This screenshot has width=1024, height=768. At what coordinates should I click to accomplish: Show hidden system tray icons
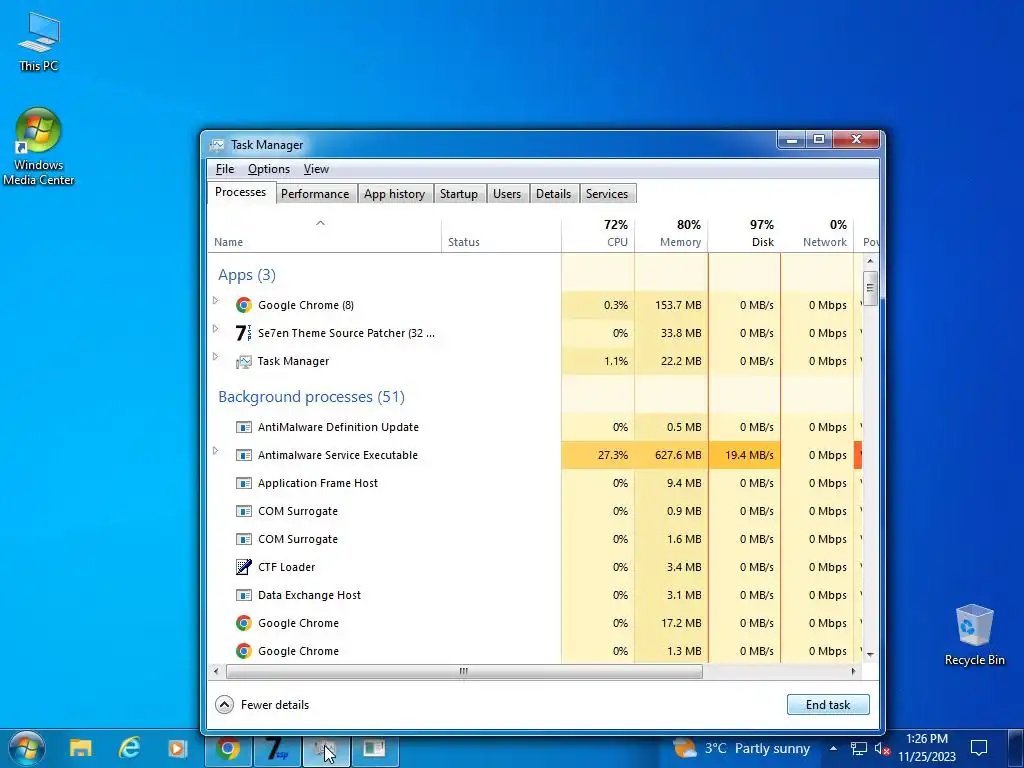pos(833,748)
